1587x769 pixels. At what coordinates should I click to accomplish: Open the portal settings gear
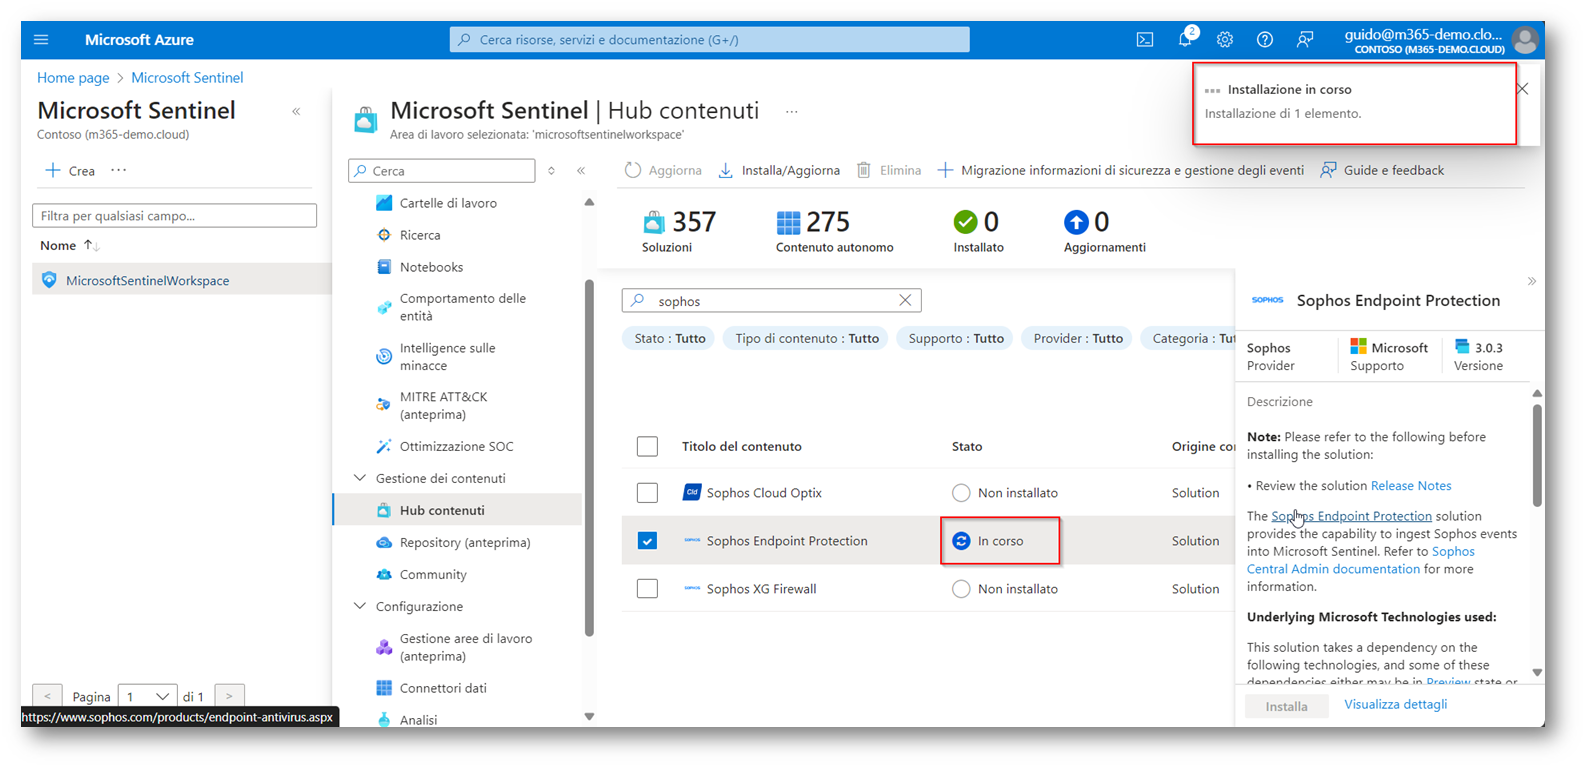(x=1225, y=40)
